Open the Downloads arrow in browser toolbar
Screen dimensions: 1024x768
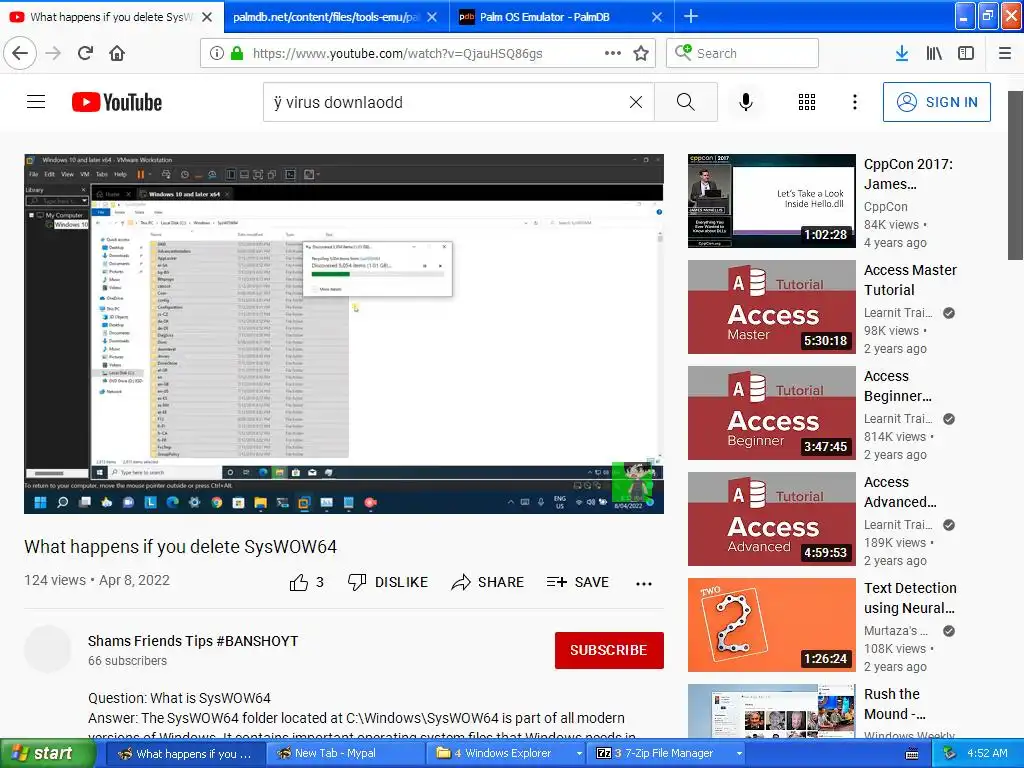point(902,54)
